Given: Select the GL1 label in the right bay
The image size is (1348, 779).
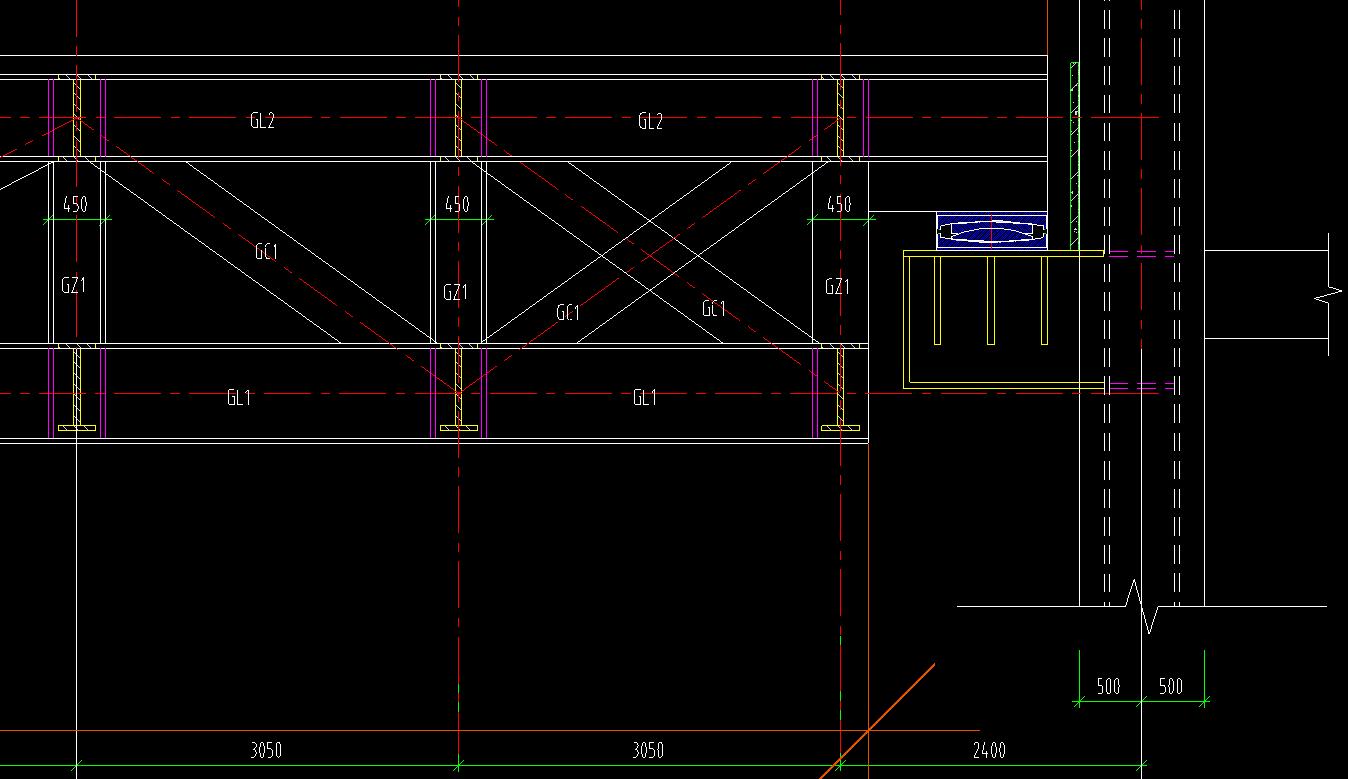Looking at the screenshot, I should click(645, 398).
